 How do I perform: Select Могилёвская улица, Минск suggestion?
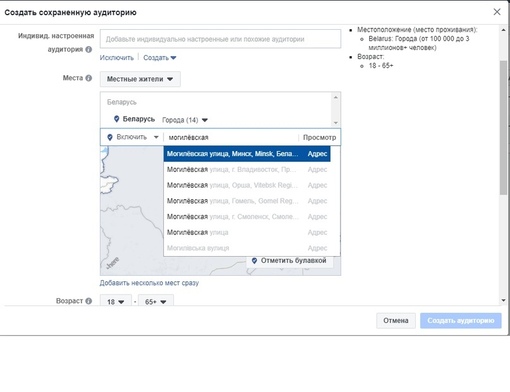click(x=247, y=154)
